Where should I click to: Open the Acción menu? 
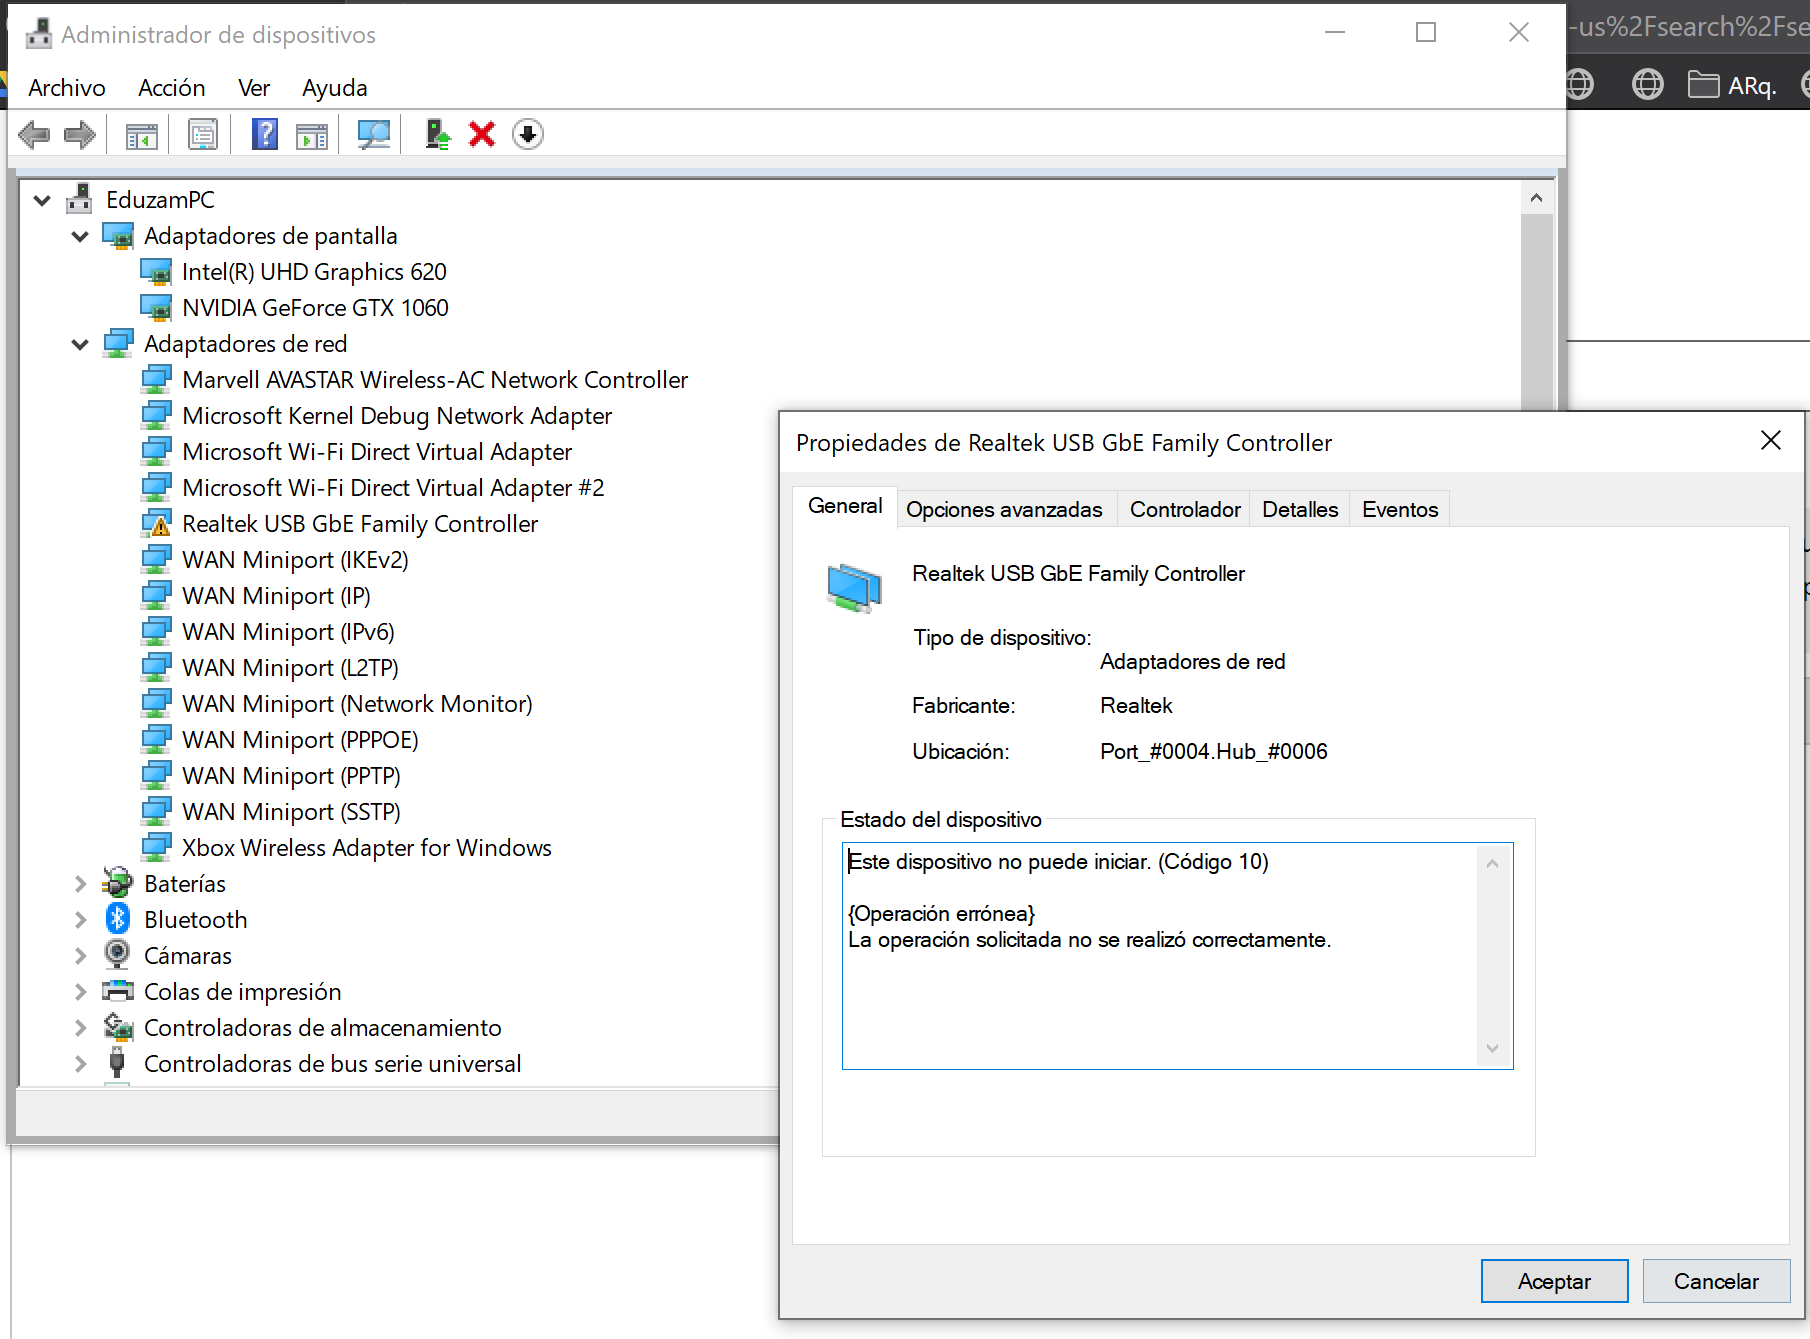click(171, 88)
